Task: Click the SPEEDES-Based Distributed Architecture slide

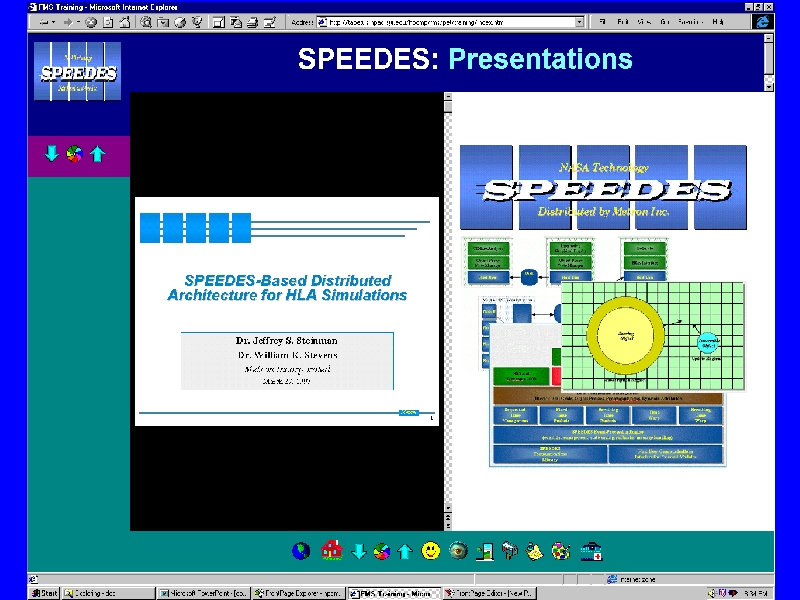Action: [287, 311]
